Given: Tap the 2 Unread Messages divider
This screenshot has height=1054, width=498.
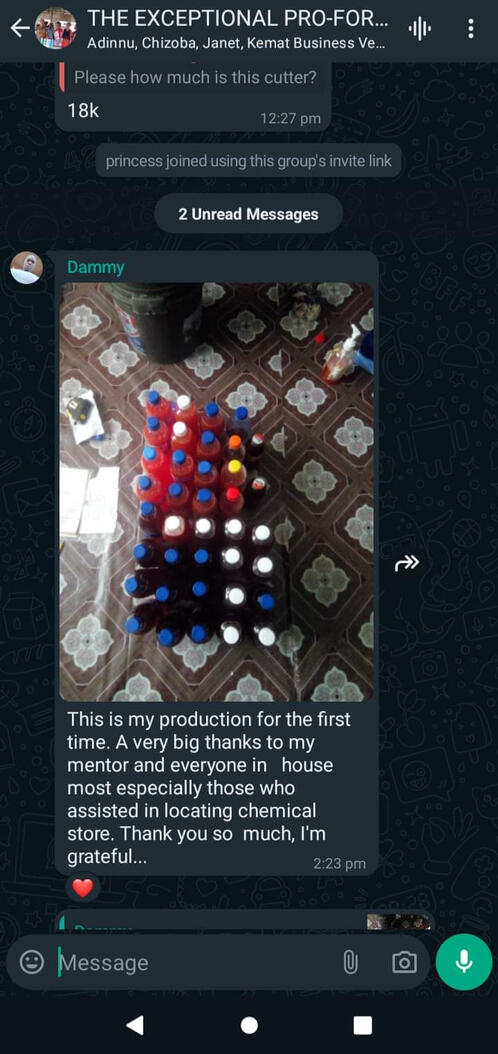Looking at the screenshot, I should pyautogui.click(x=248, y=214).
